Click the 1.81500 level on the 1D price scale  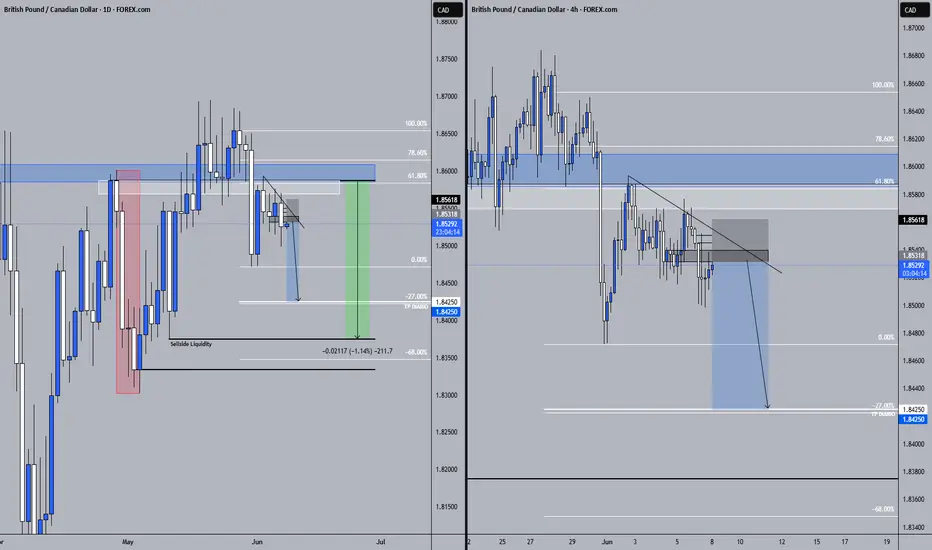tap(446, 507)
